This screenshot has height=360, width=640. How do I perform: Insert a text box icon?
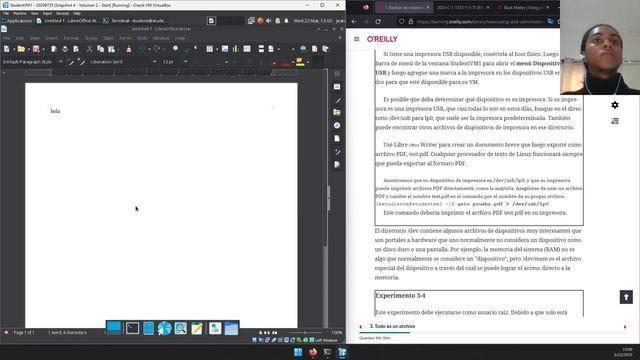click(247, 49)
